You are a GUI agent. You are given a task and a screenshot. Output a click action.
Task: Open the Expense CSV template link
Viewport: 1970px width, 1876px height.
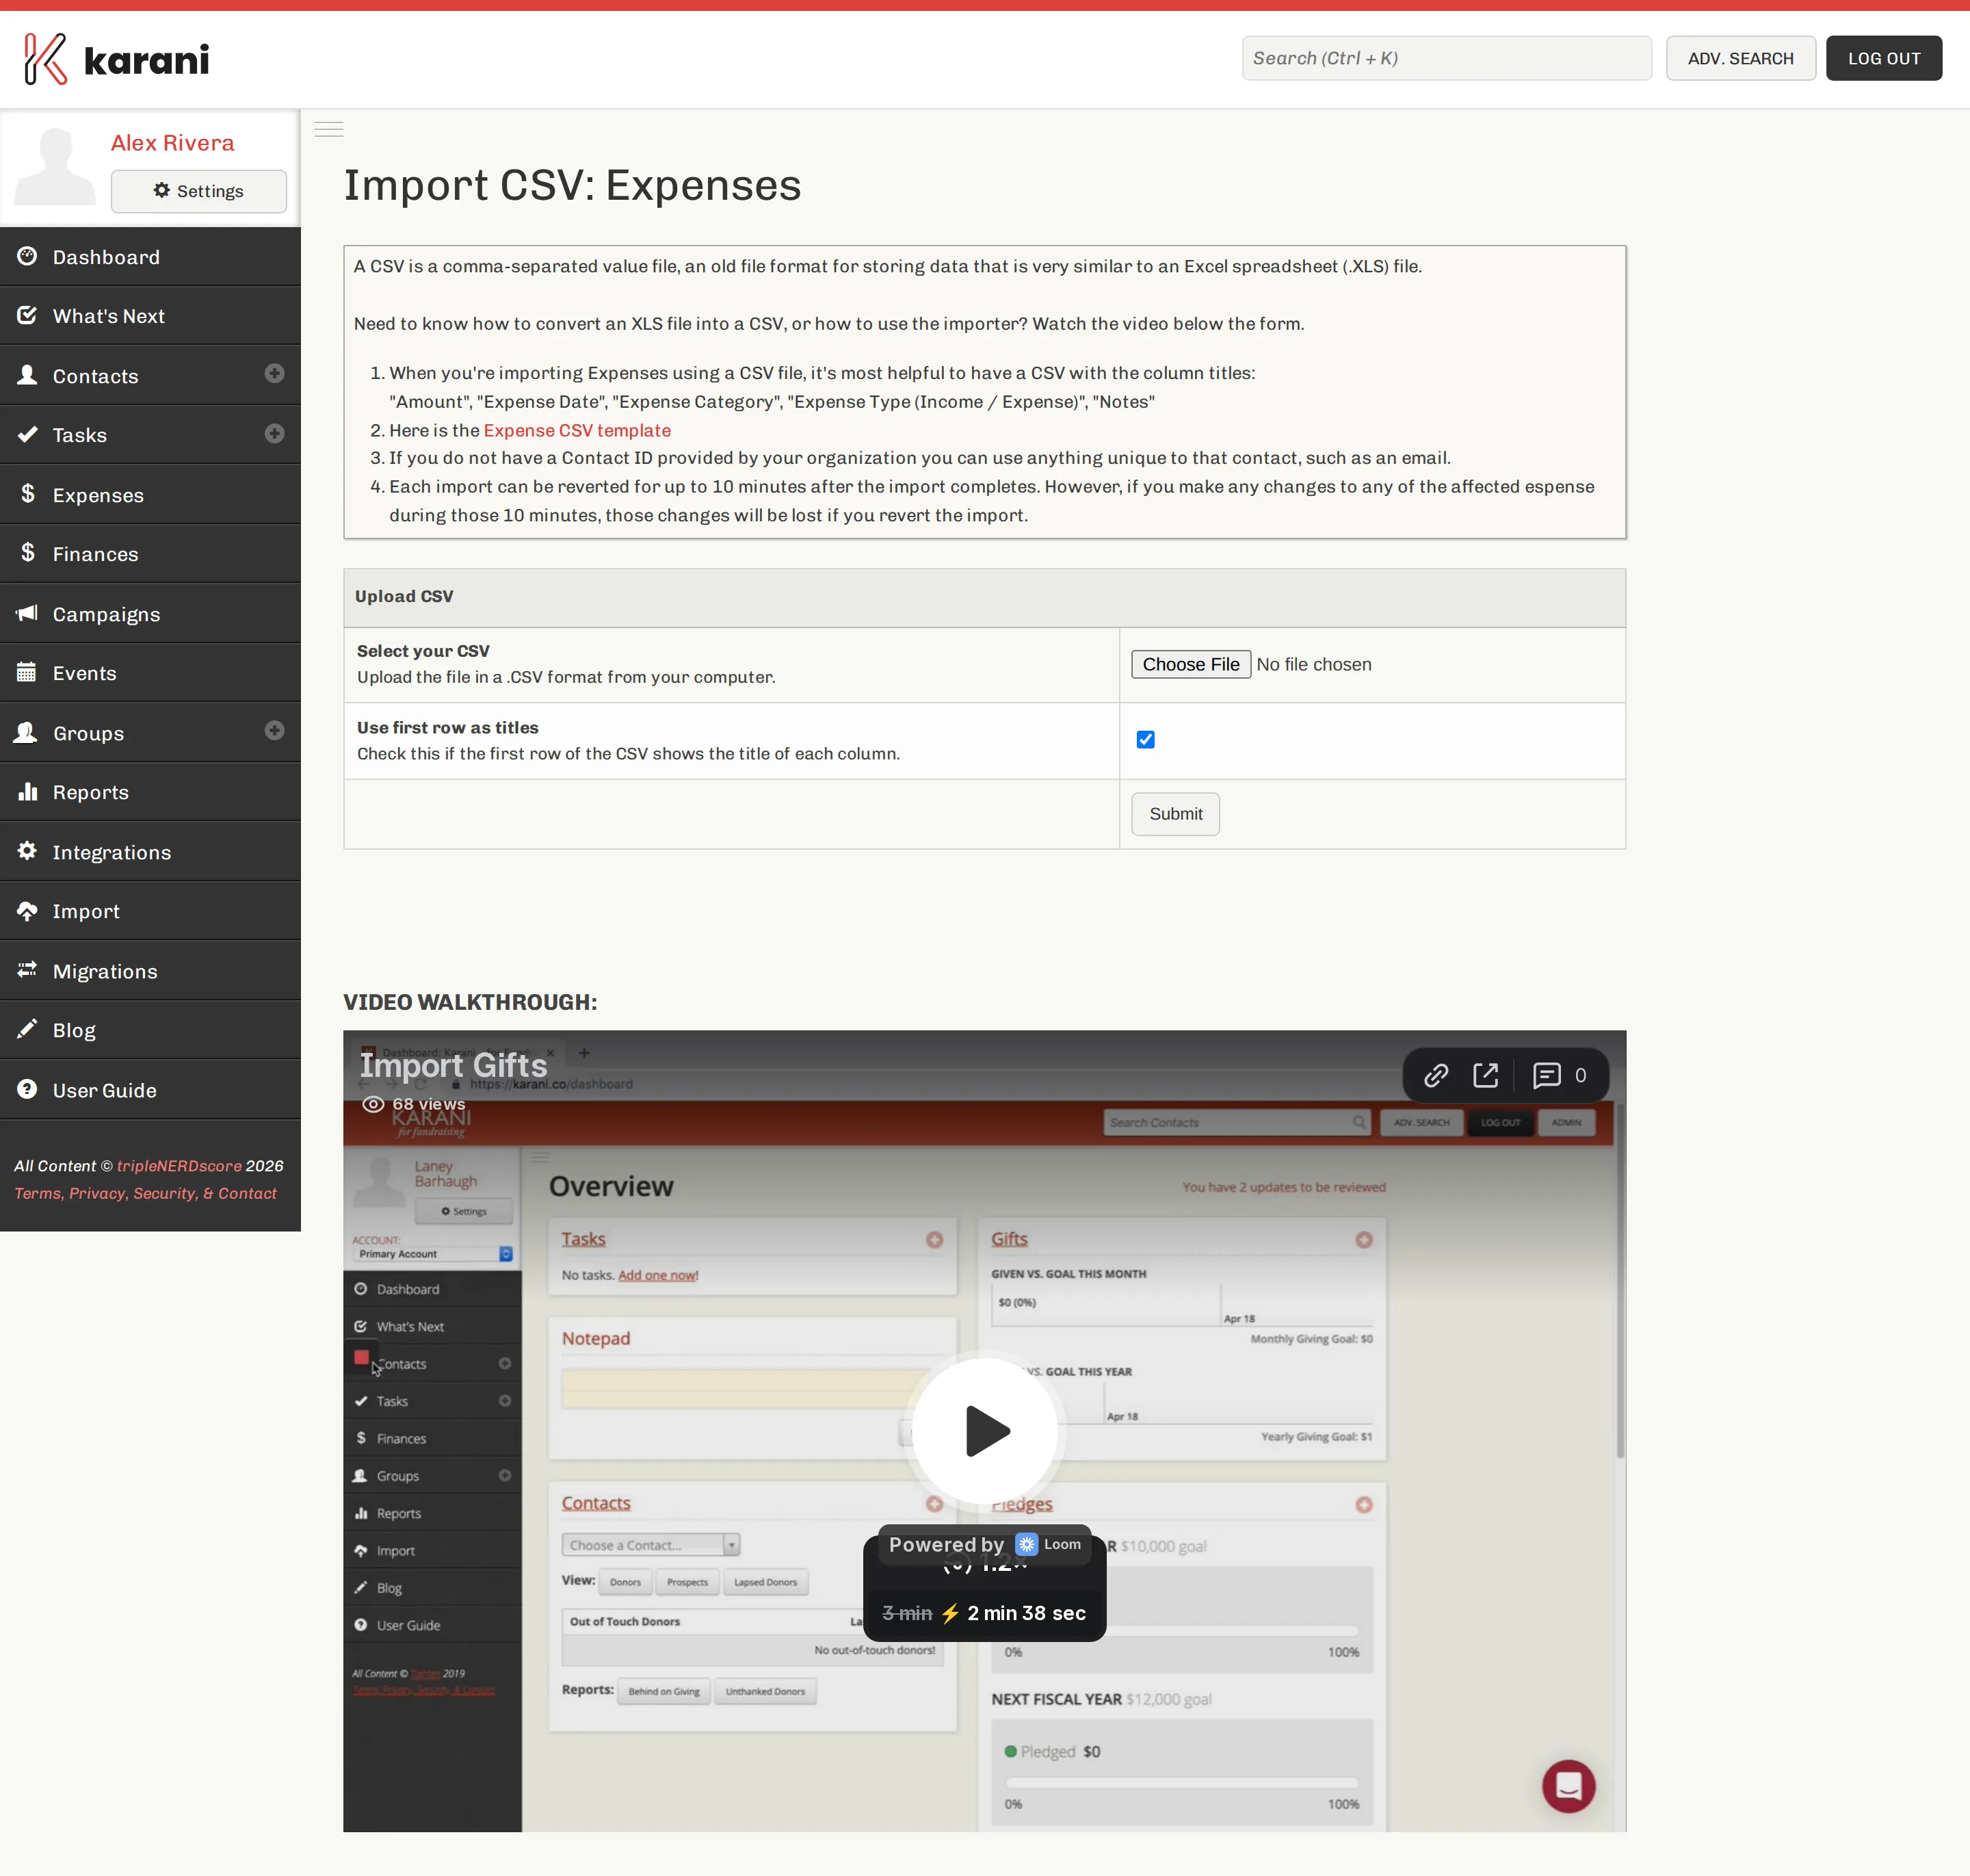click(x=577, y=430)
